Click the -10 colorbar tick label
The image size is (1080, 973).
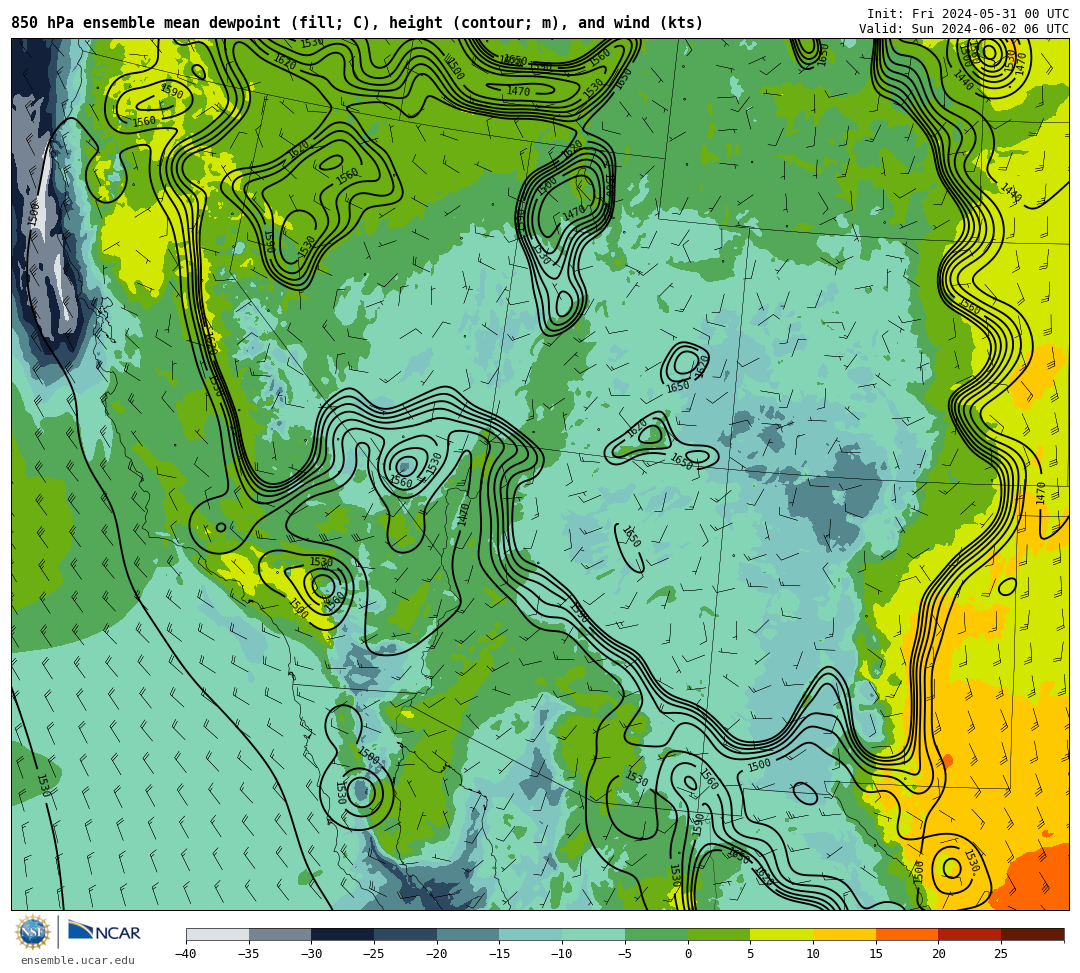562,954
